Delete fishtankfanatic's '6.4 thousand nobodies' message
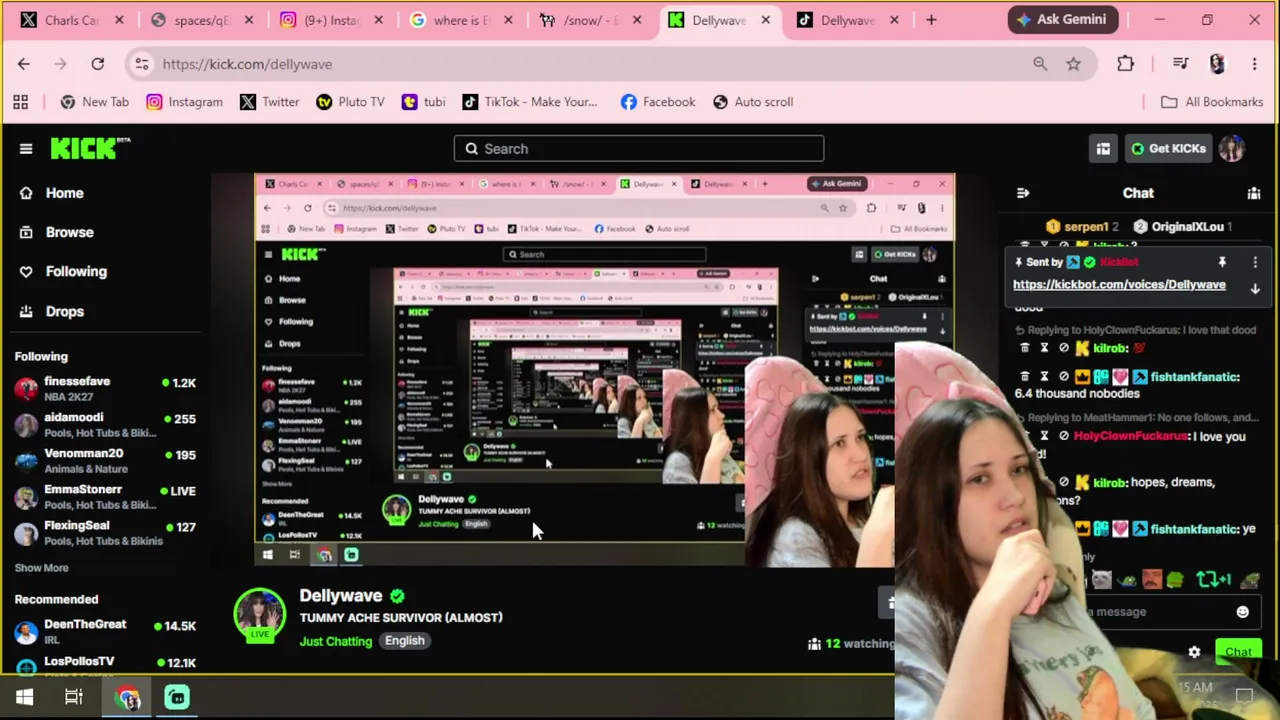 pyautogui.click(x=1024, y=377)
